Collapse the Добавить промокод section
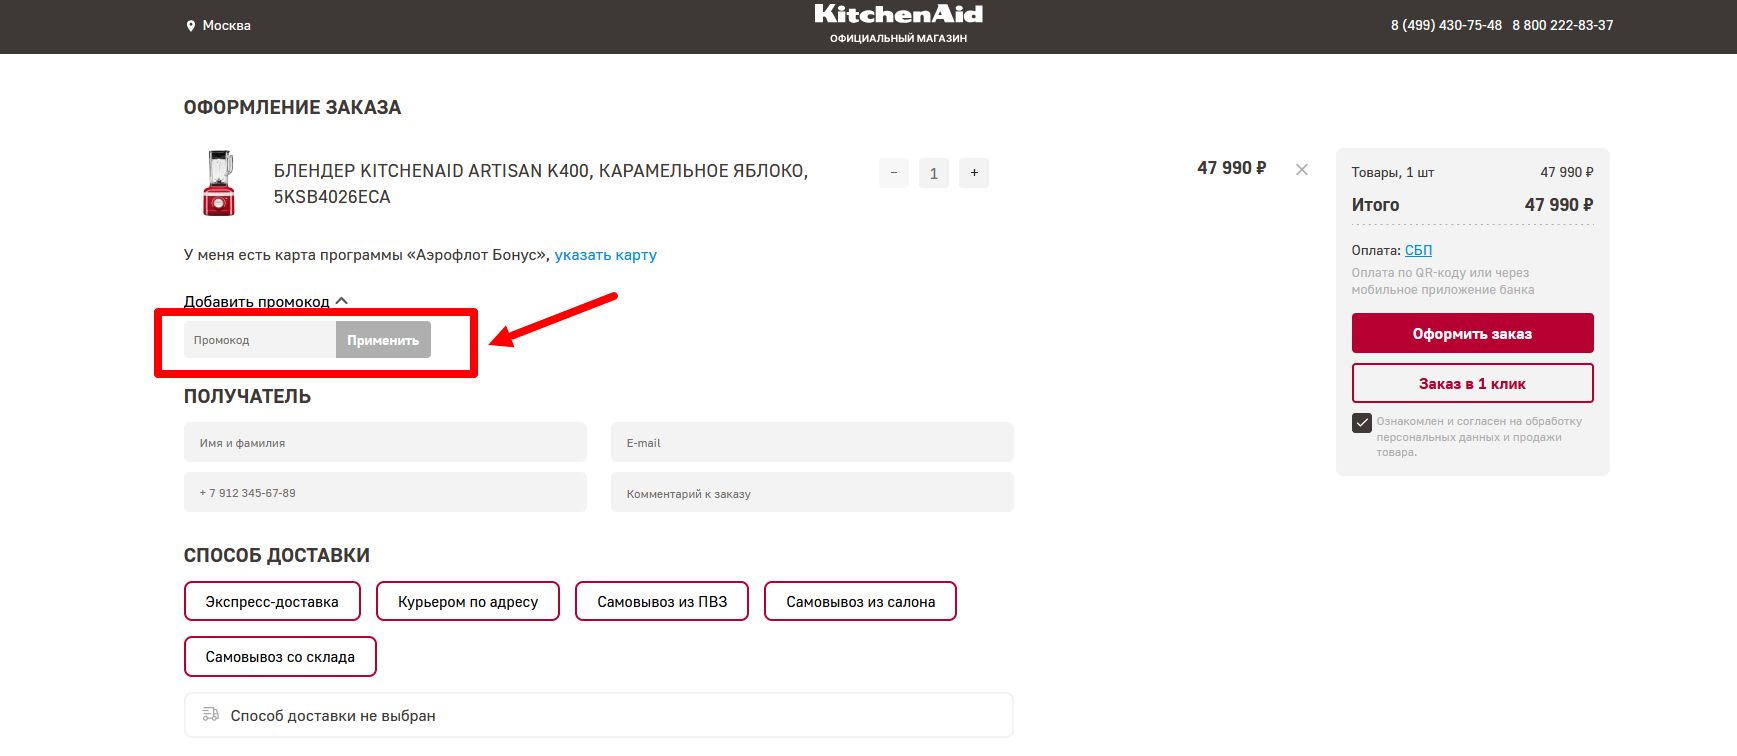The width and height of the screenshot is (1737, 756). click(x=265, y=301)
